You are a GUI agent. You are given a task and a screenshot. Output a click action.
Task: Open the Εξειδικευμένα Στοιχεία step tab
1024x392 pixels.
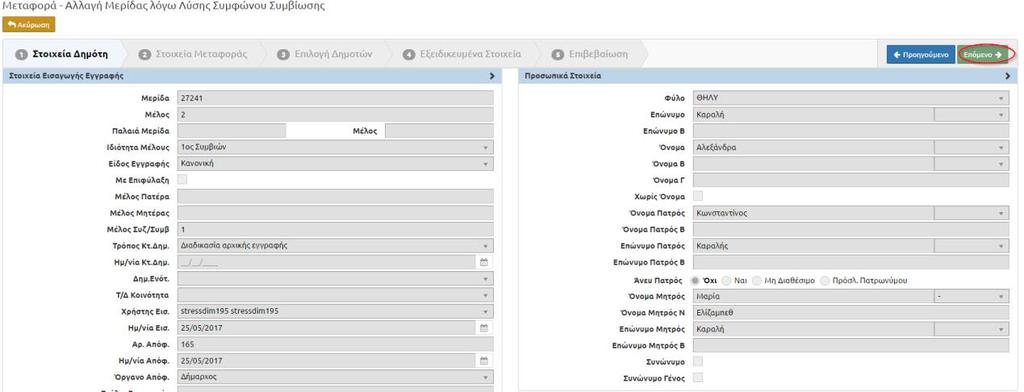click(x=462, y=54)
